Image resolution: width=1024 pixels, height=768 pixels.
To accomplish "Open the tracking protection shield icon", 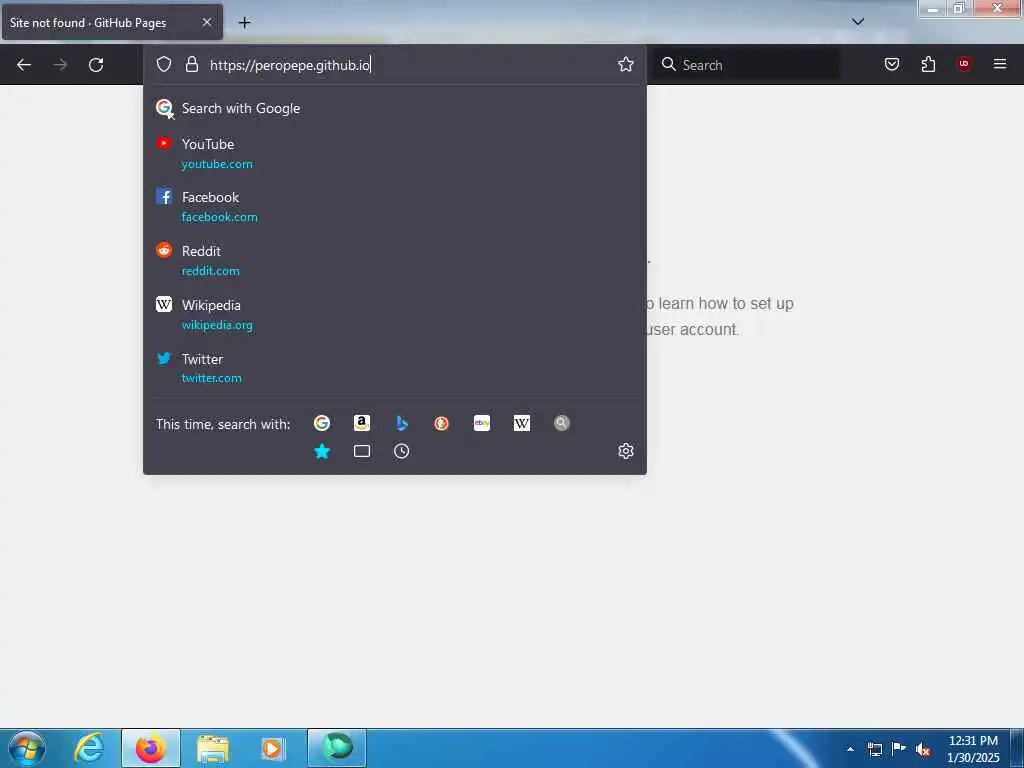I will coord(164,64).
